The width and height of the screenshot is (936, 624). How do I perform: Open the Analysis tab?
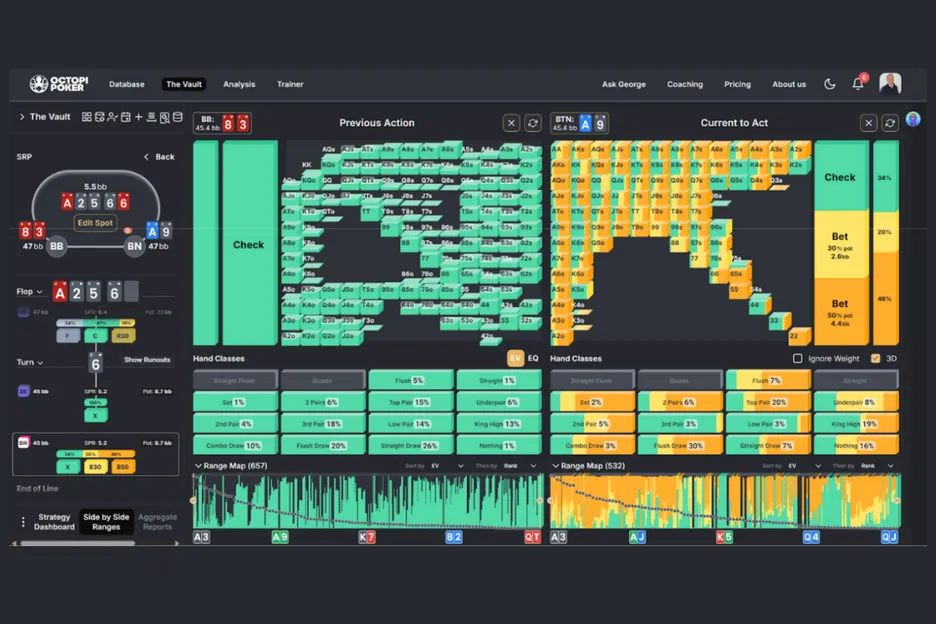coord(239,85)
